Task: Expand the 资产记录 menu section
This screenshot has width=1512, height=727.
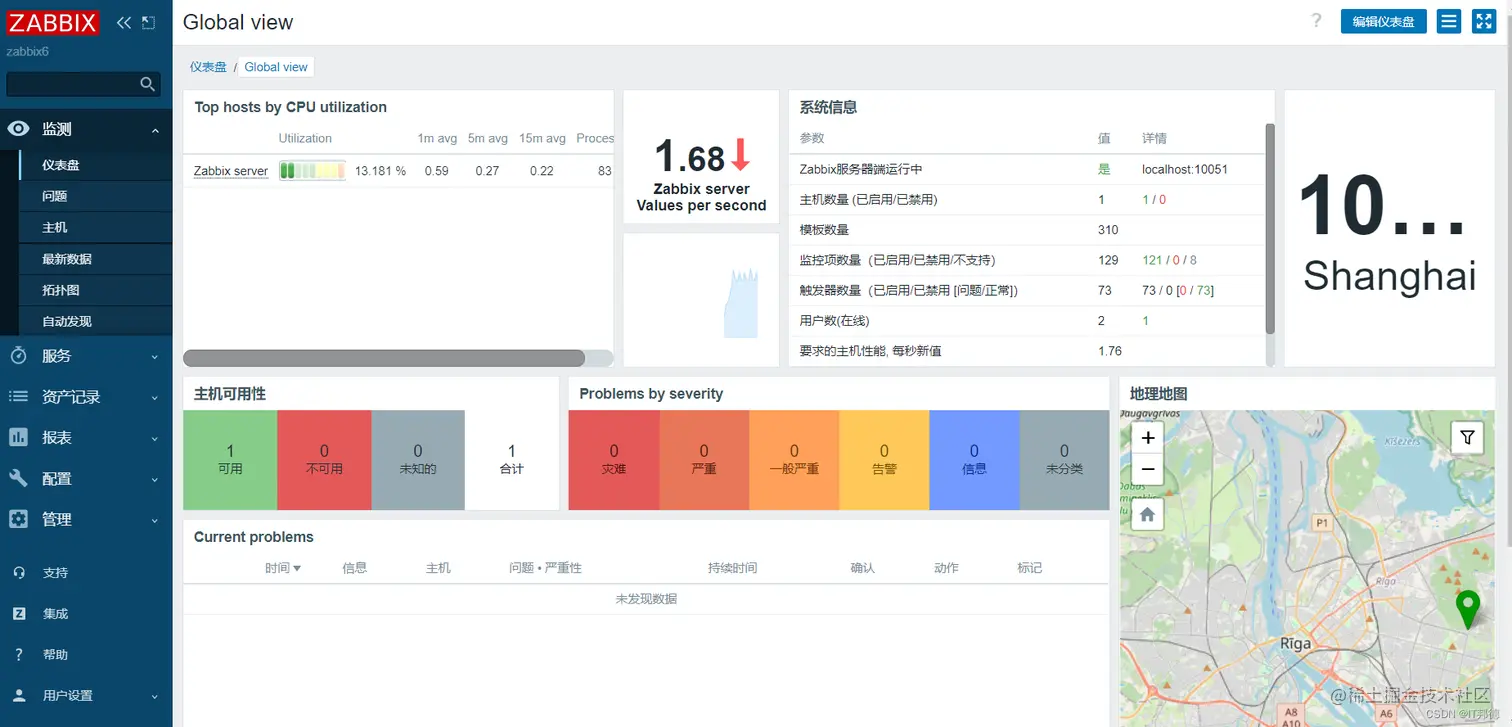Action: tap(155, 397)
